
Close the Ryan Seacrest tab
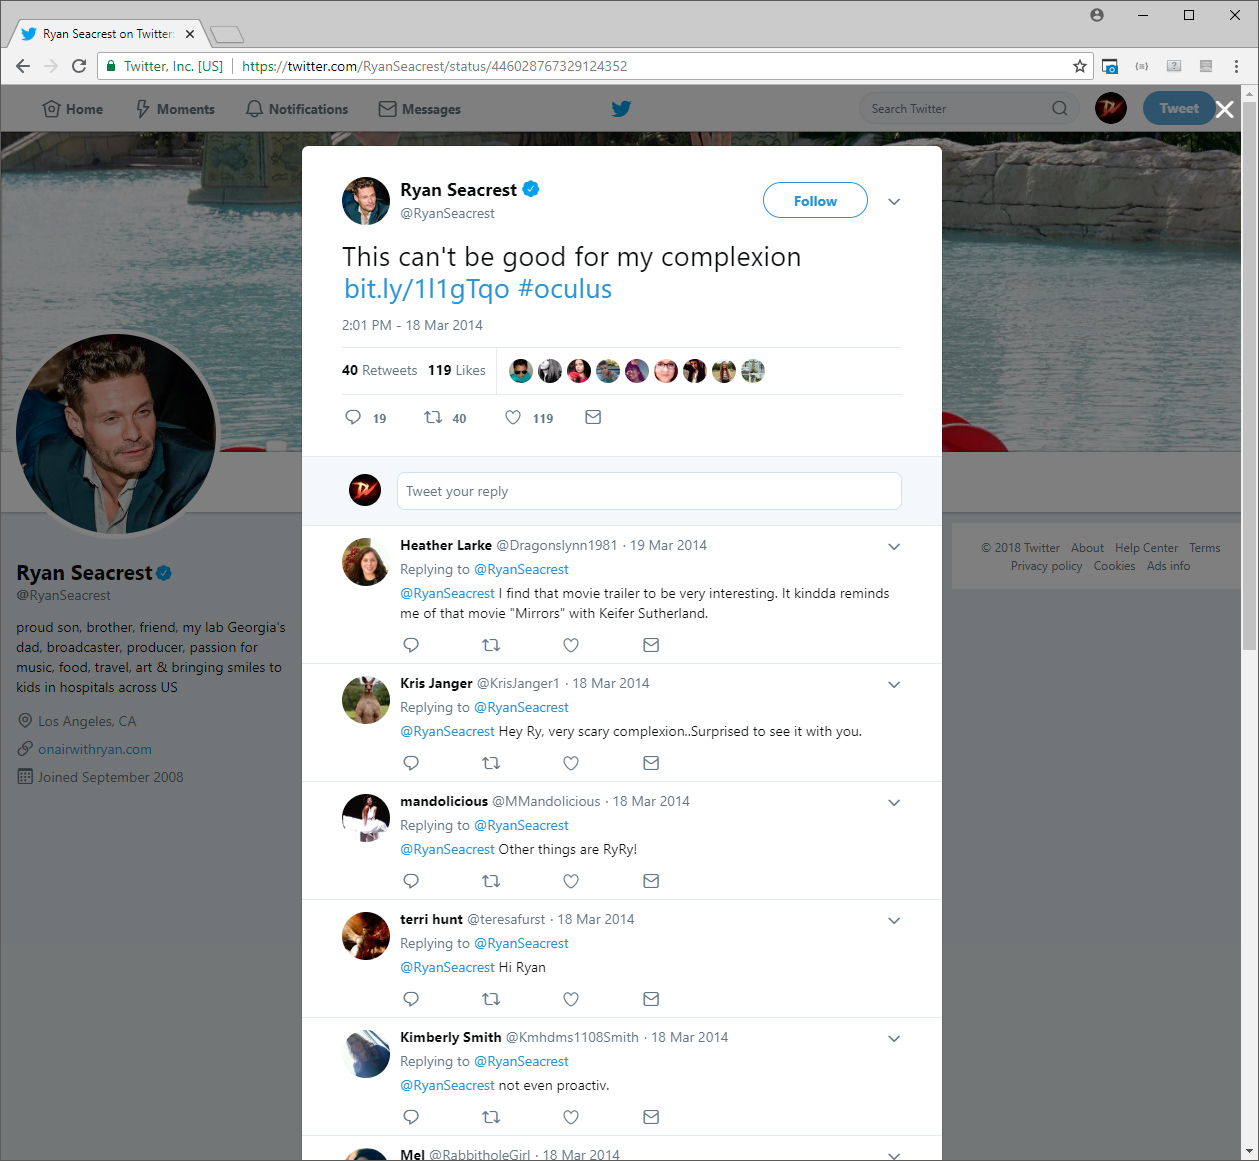tap(190, 34)
